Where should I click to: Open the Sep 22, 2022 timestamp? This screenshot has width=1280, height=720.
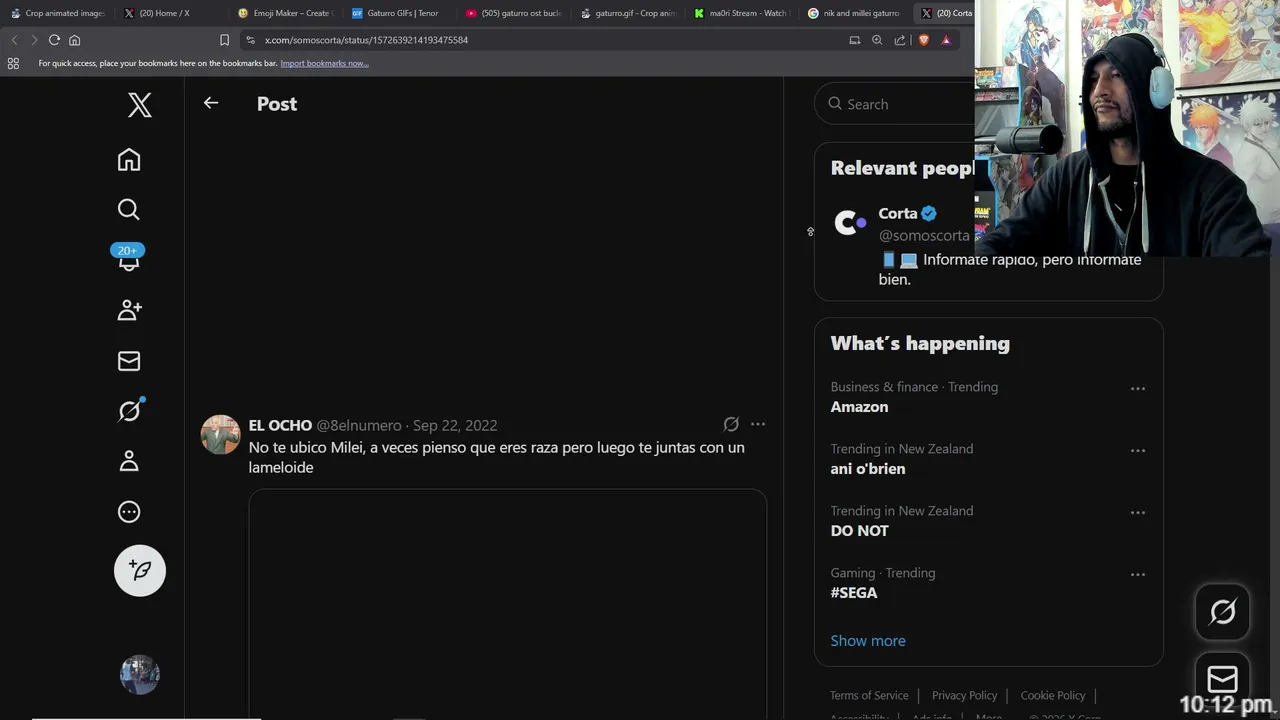click(455, 425)
